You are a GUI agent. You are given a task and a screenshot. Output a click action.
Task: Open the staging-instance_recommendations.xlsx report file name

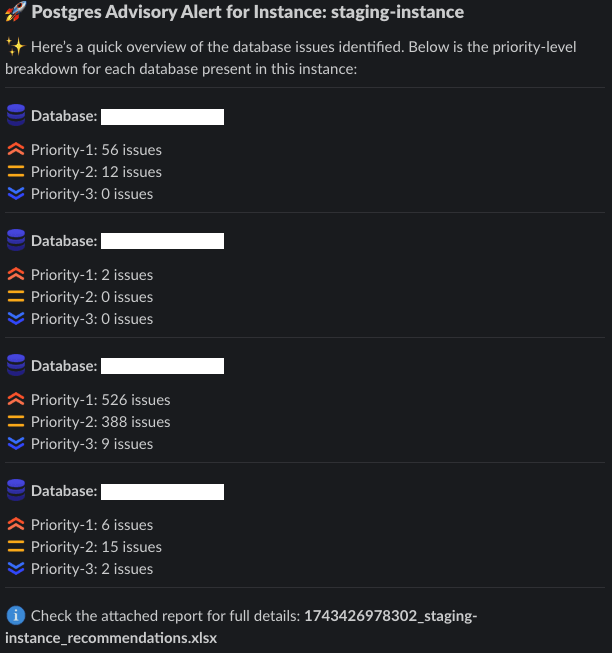(241, 626)
